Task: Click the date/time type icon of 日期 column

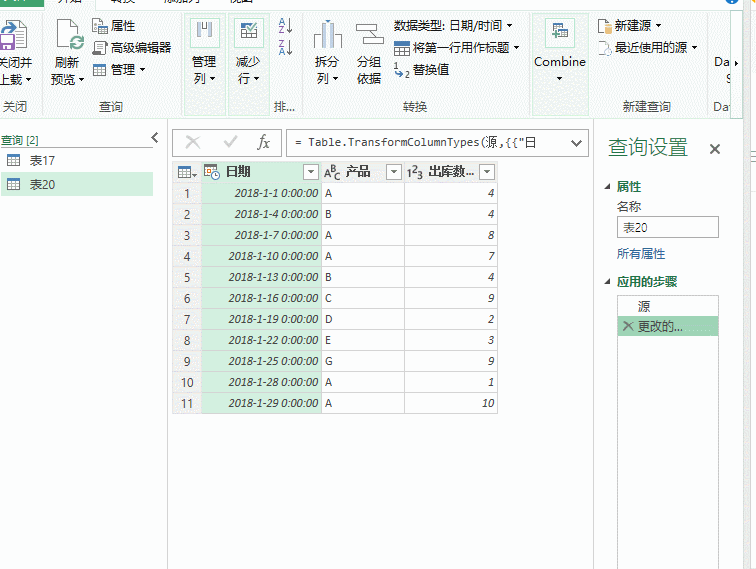Action: [212, 172]
